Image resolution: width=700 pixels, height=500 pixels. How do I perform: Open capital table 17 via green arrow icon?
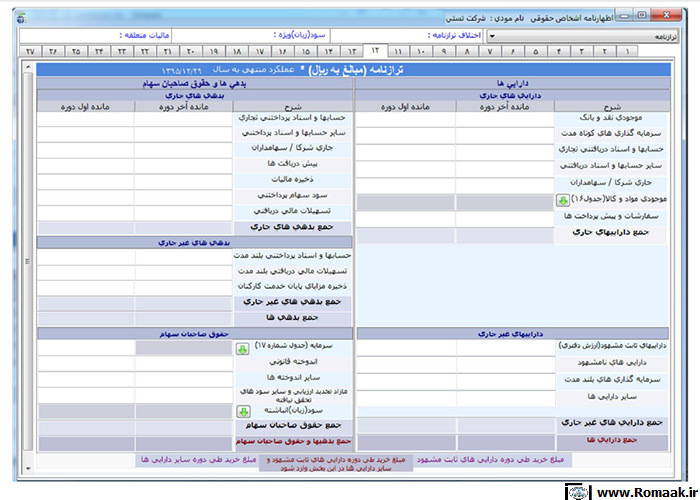242,349
